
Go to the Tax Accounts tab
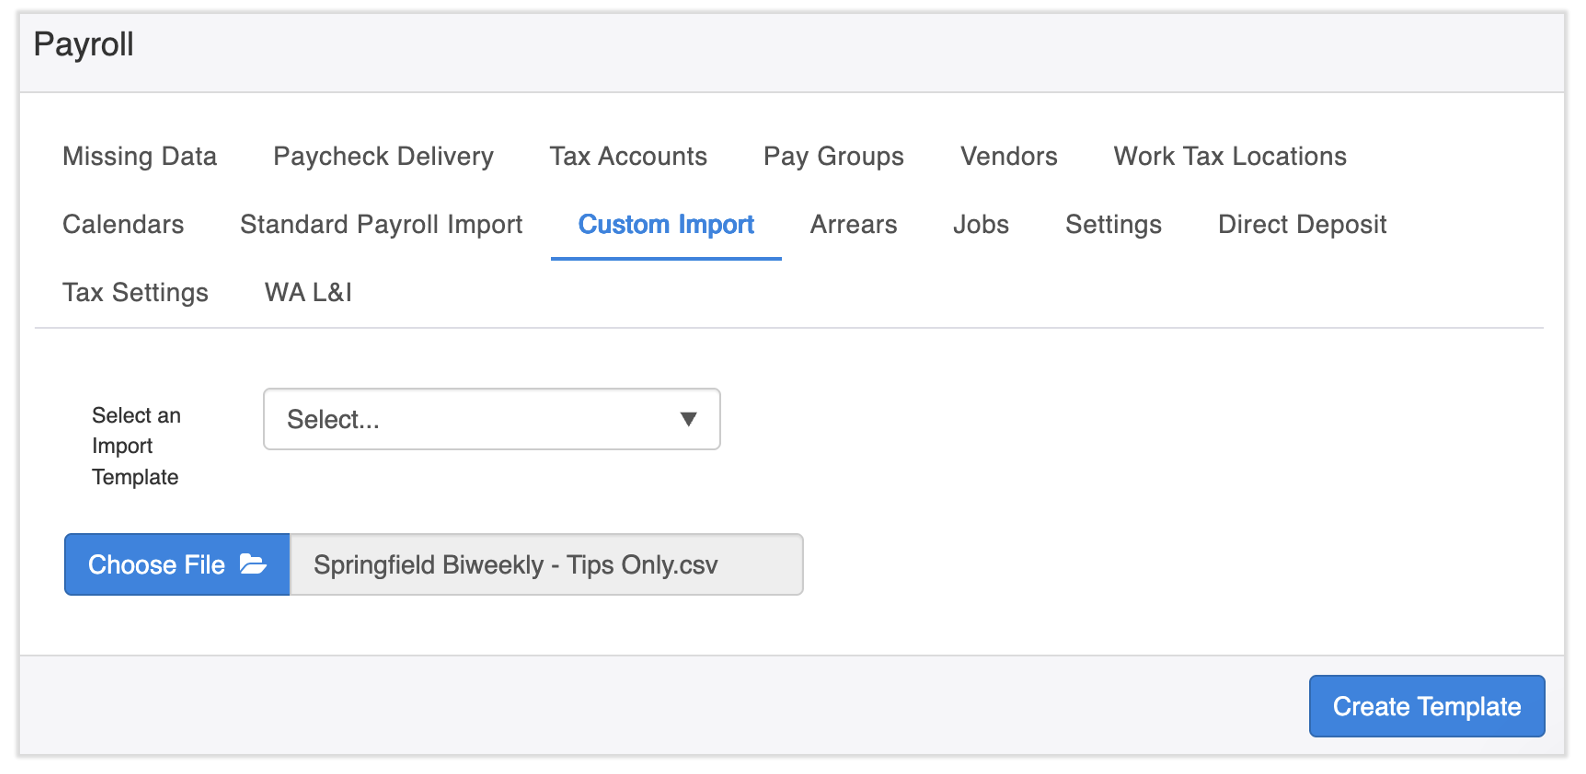pos(628,157)
